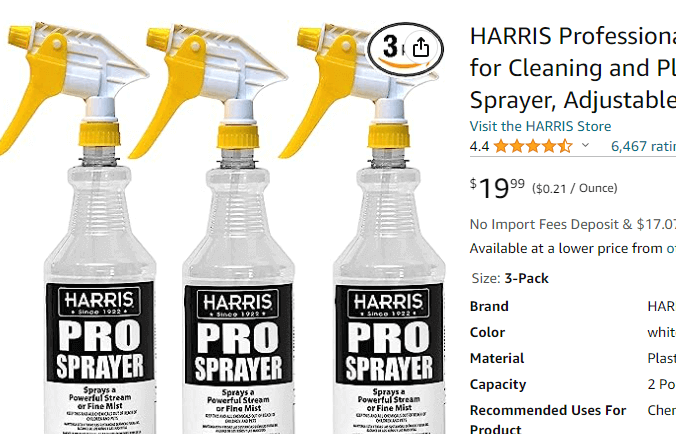676x434 pixels.
Task: Click the HARRIS Professional product title
Action: [x=573, y=68]
